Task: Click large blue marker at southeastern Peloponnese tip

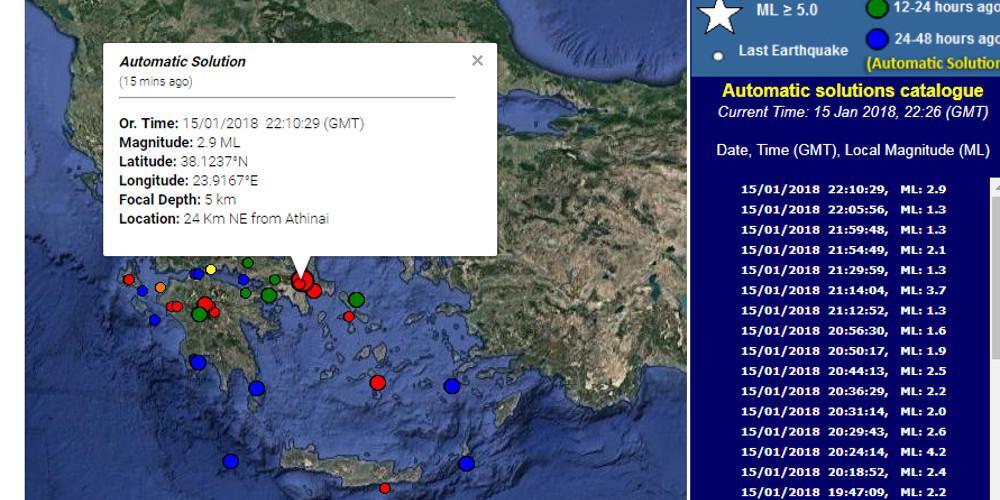Action: click(x=256, y=388)
